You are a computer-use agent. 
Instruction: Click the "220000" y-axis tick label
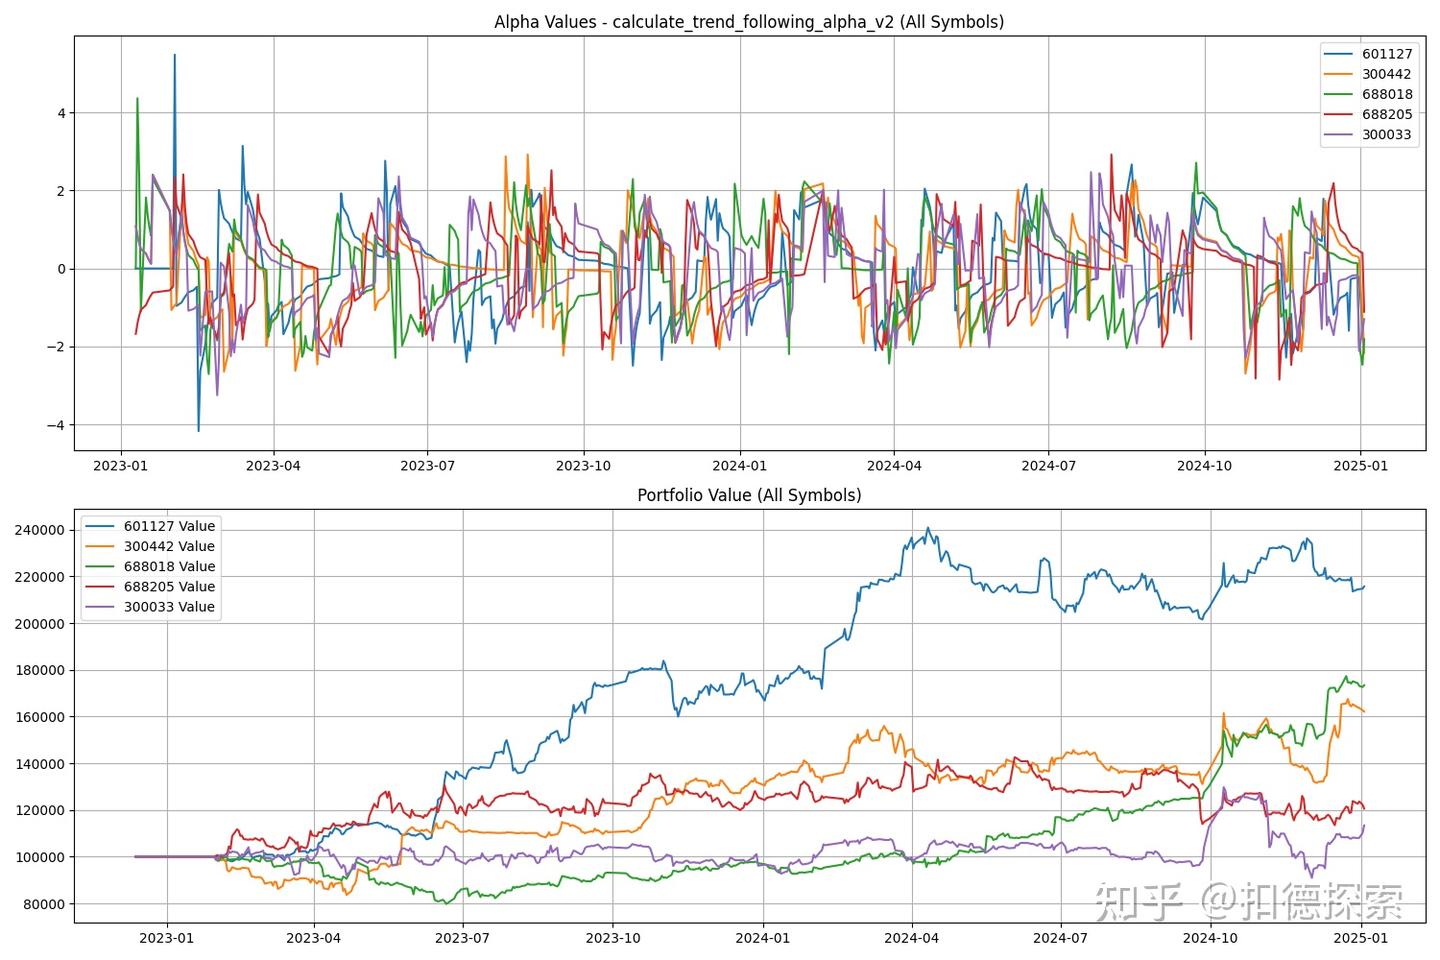point(40,577)
